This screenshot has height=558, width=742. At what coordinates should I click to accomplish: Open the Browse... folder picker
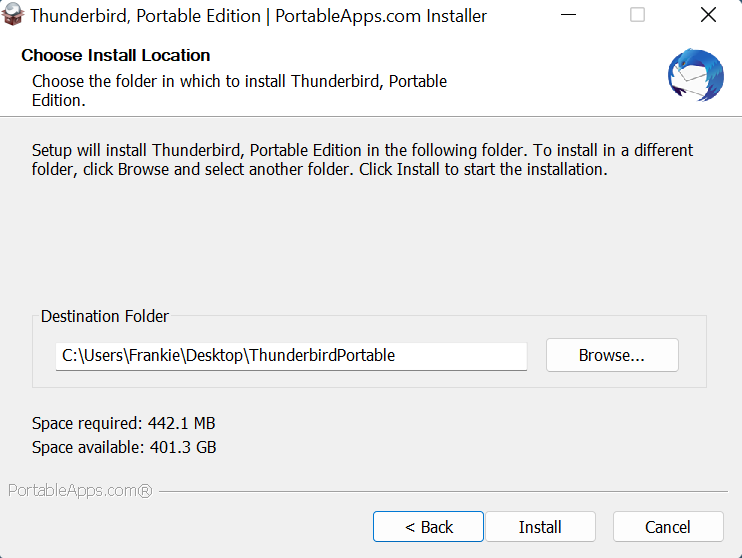coord(612,355)
